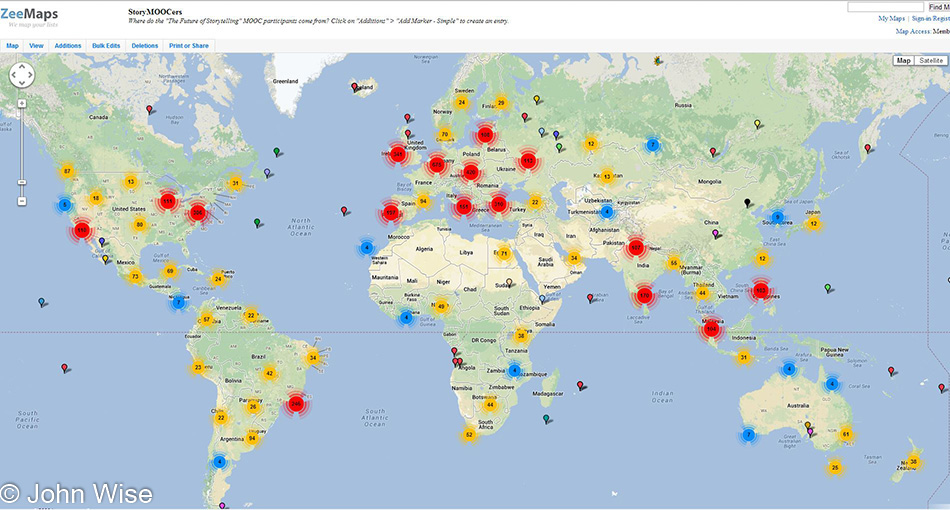The height and width of the screenshot is (510, 950).
Task: Open the Deletions menu
Action: pos(145,46)
